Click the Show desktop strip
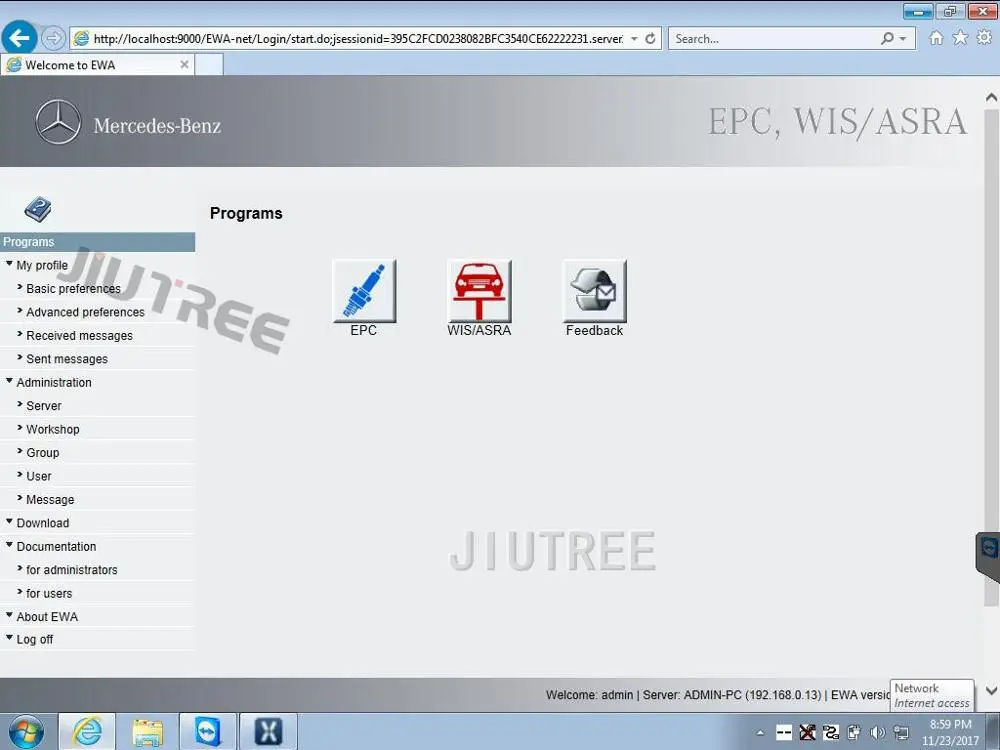This screenshot has height=750, width=1000. tap(995, 732)
